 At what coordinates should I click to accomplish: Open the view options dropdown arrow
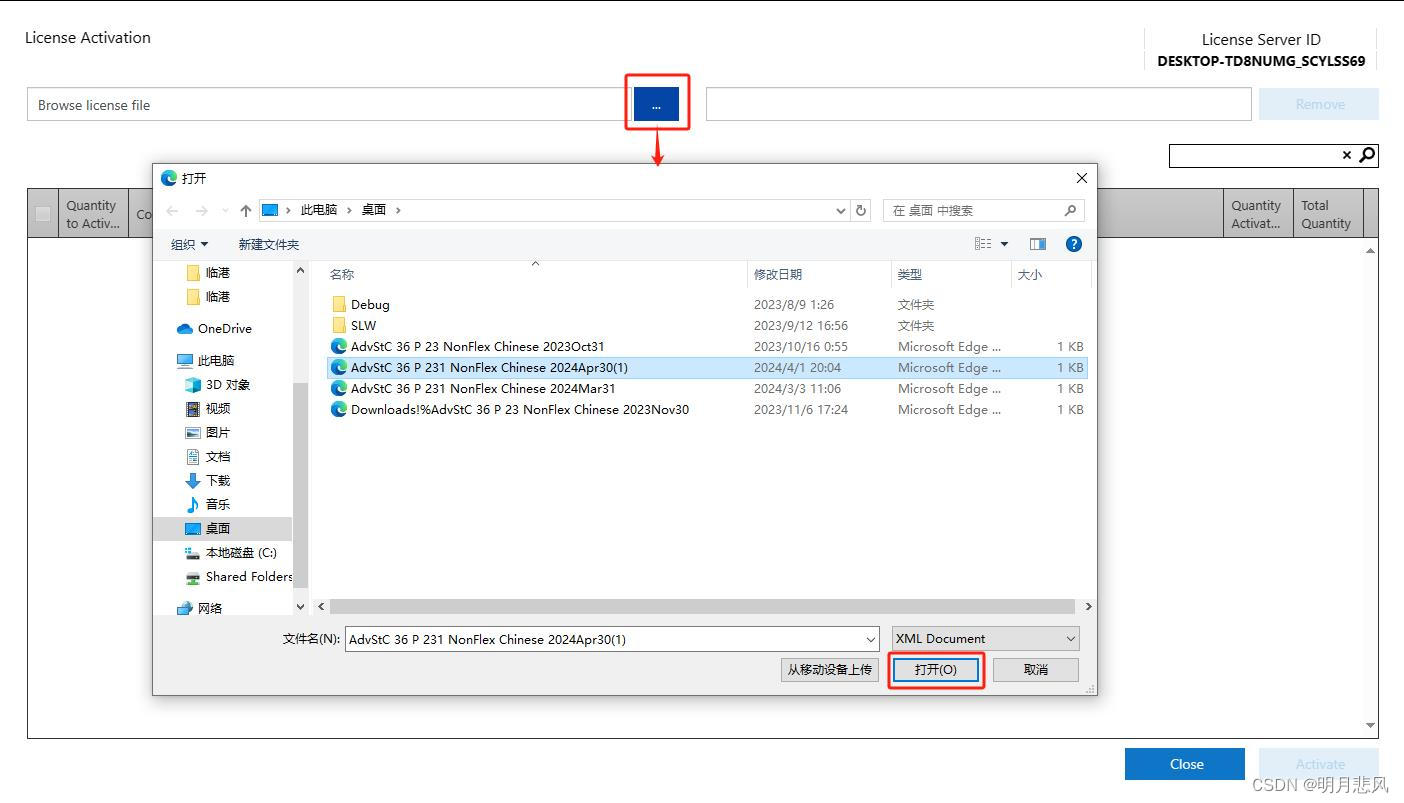pyautogui.click(x=1005, y=244)
